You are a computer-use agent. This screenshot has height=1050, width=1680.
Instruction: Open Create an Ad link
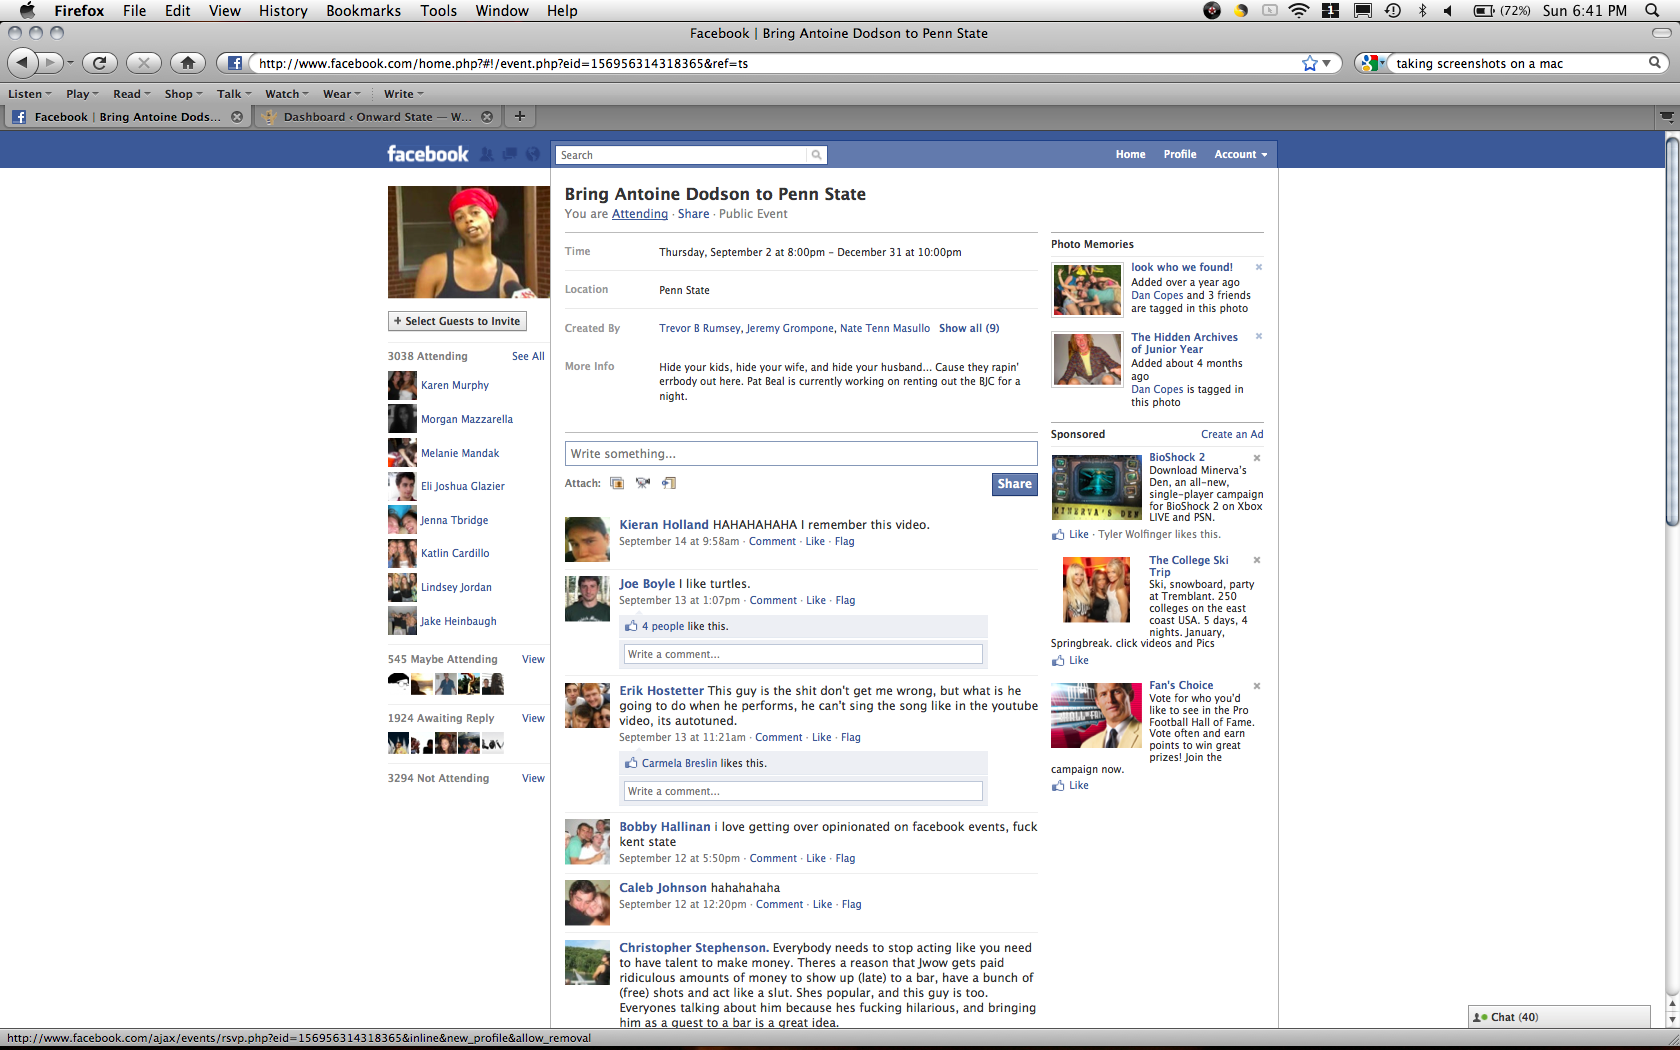pyautogui.click(x=1232, y=434)
